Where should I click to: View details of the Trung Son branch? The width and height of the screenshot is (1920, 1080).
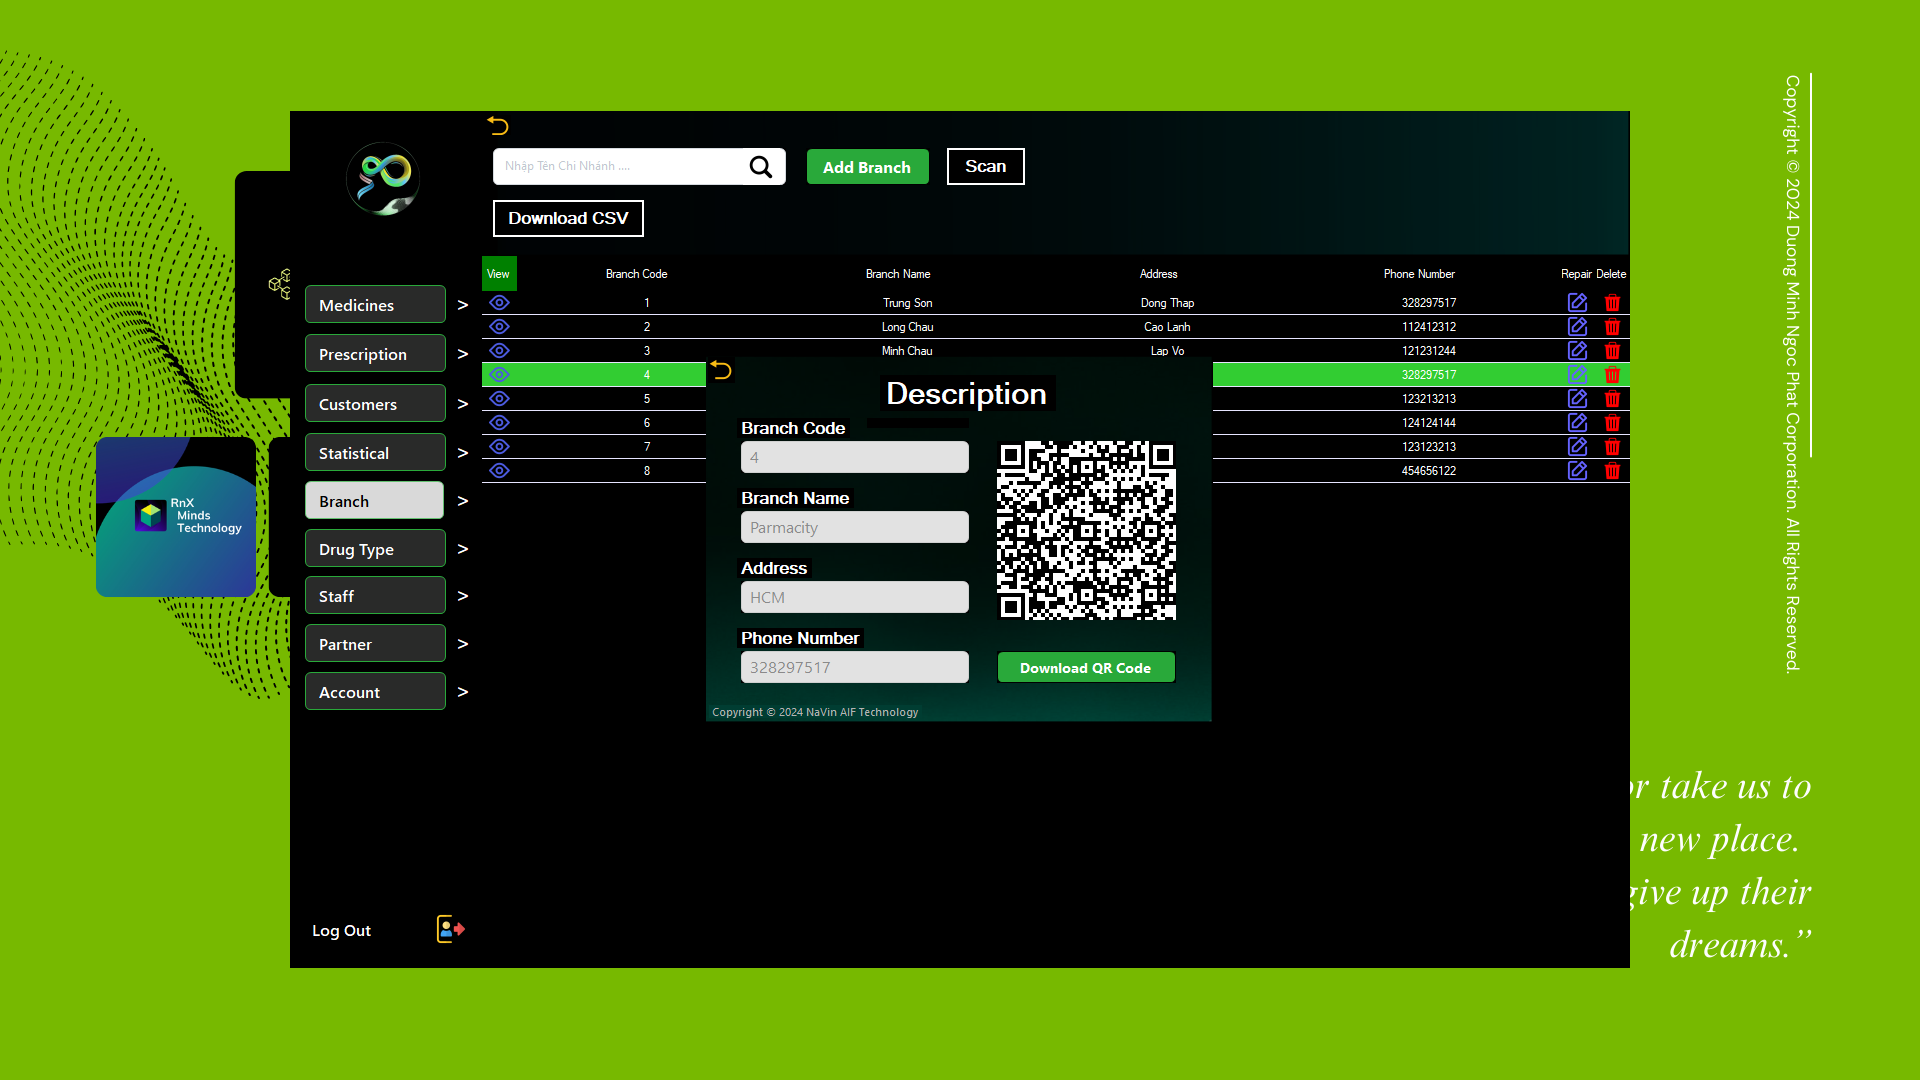pyautogui.click(x=499, y=302)
